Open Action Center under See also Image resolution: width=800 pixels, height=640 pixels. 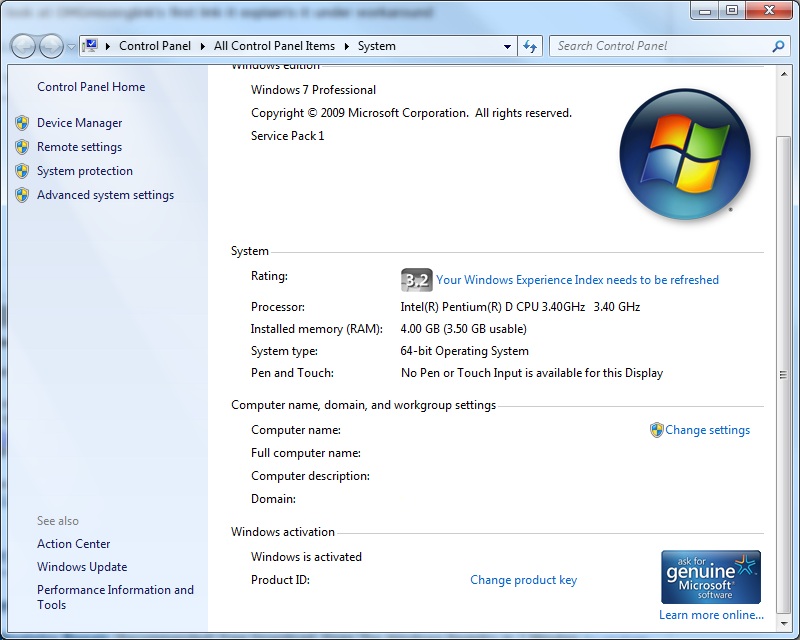[x=73, y=544]
